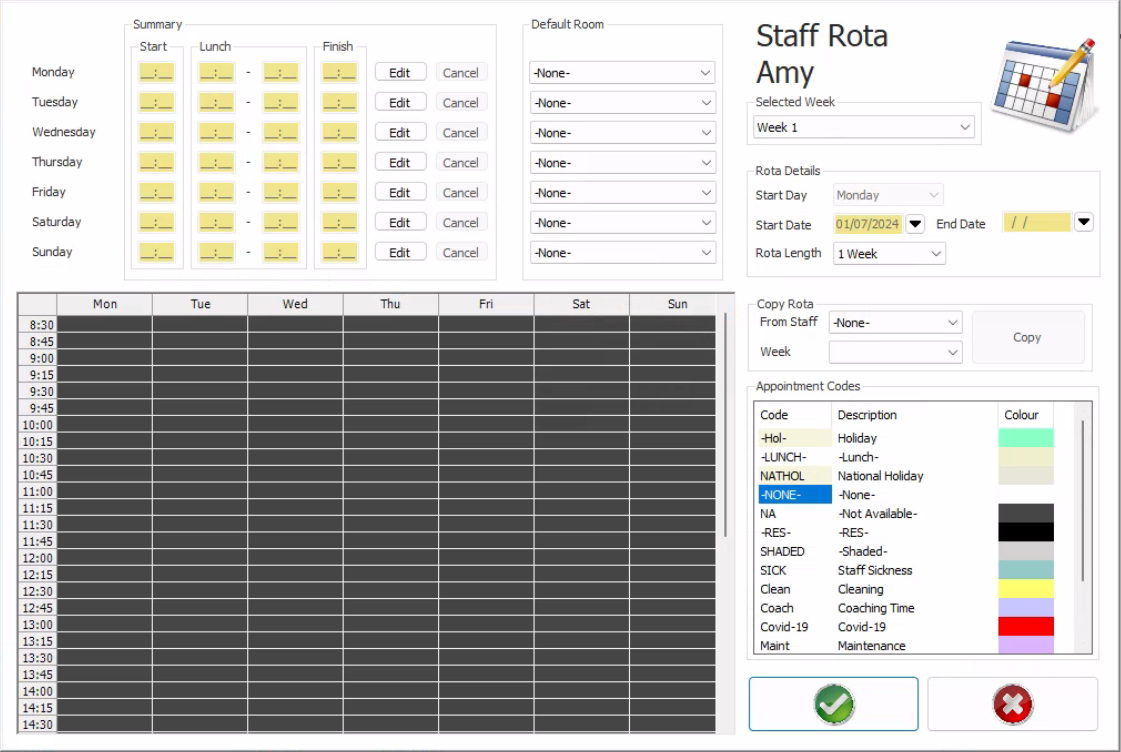The image size is (1121, 752).
Task: Click Edit for Friday
Action: click(400, 193)
